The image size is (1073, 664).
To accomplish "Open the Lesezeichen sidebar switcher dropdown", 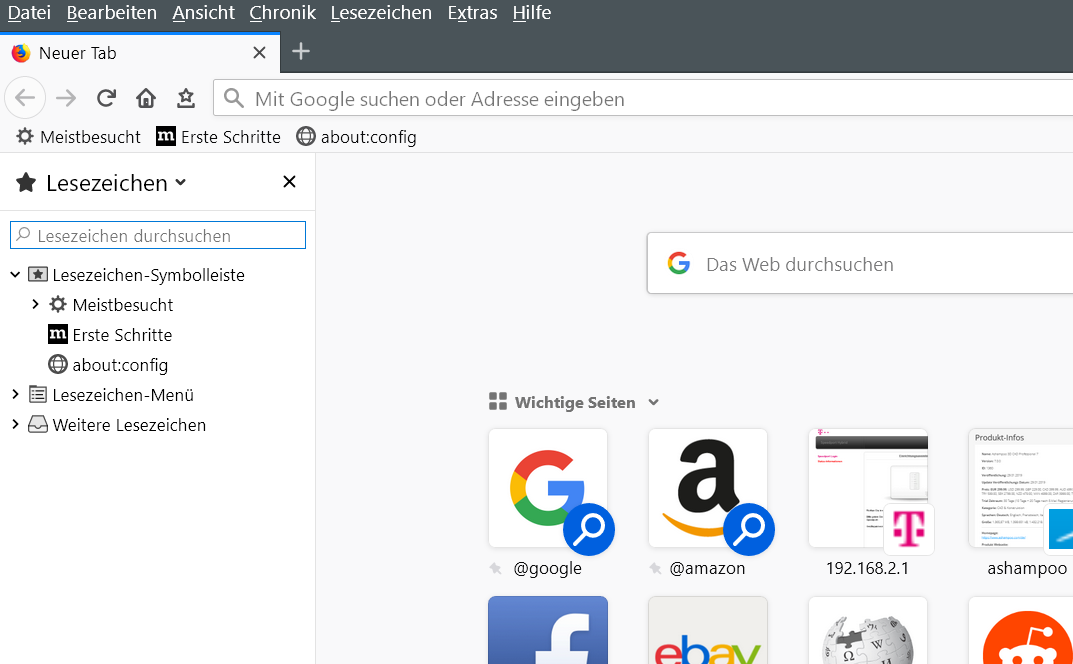I will click(x=180, y=182).
